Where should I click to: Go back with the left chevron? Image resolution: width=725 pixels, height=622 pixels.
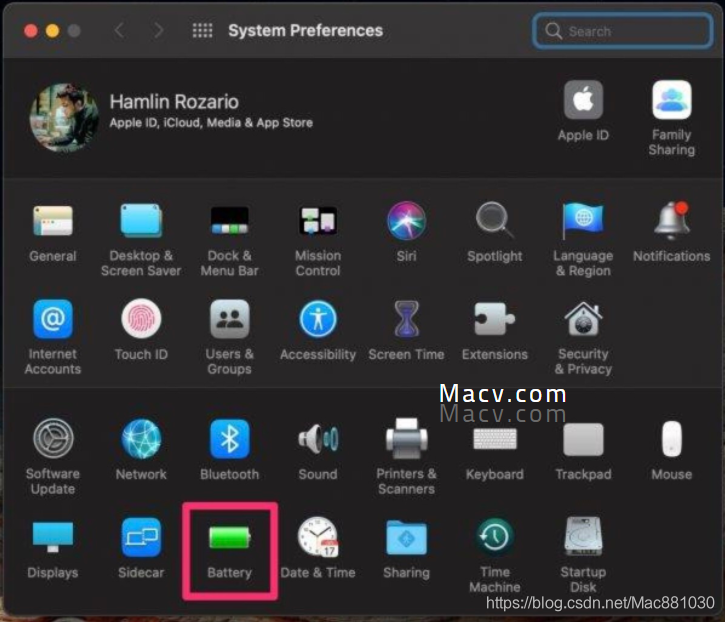point(119,31)
